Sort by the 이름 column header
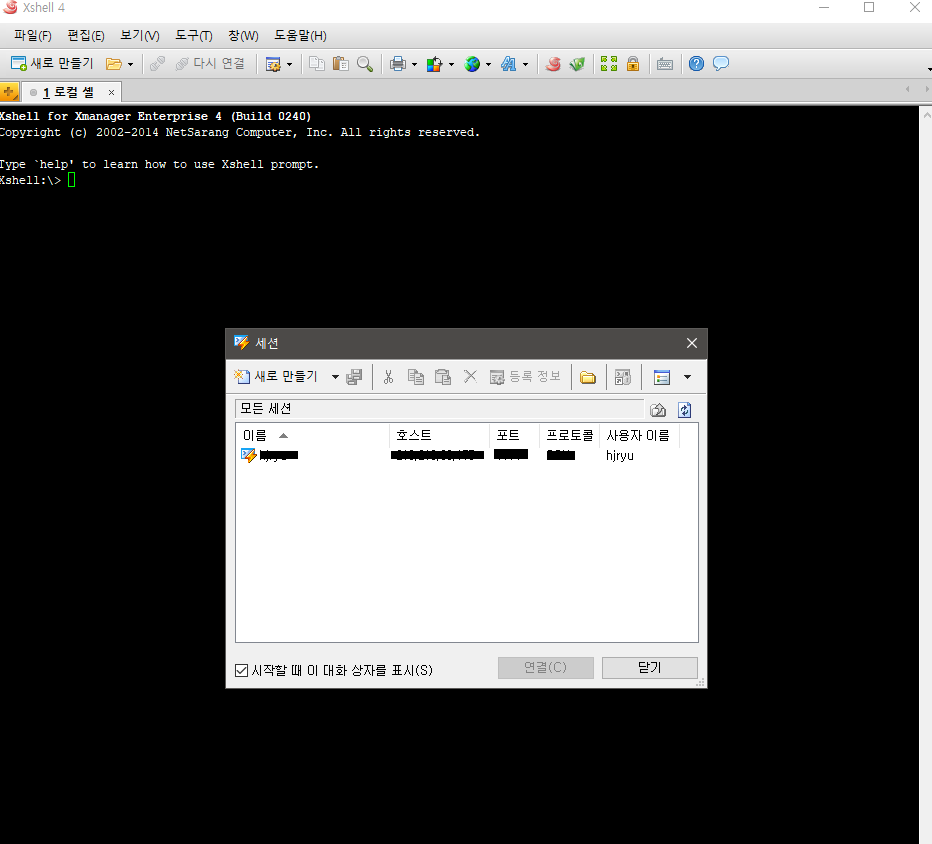Viewport: 932px width, 844px height. (313, 435)
